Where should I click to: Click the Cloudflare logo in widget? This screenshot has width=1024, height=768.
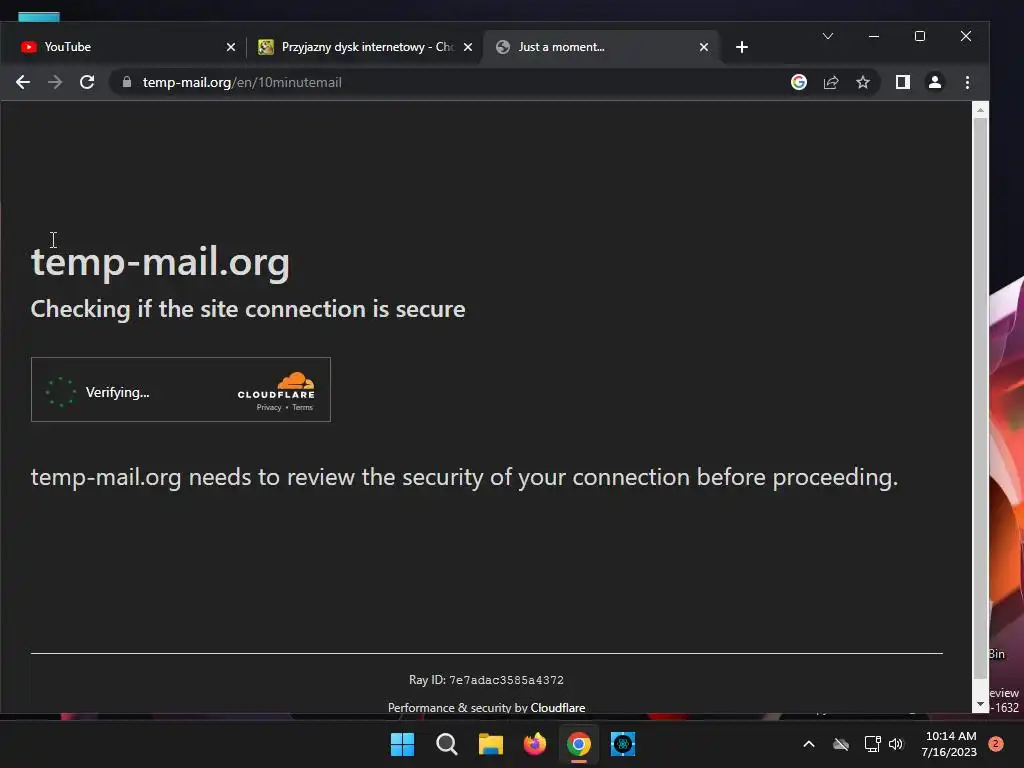coord(276,385)
